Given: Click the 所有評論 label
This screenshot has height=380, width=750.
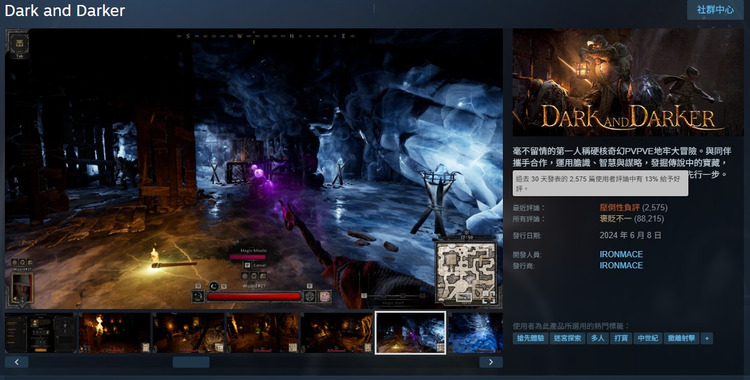Looking at the screenshot, I should pos(529,219).
